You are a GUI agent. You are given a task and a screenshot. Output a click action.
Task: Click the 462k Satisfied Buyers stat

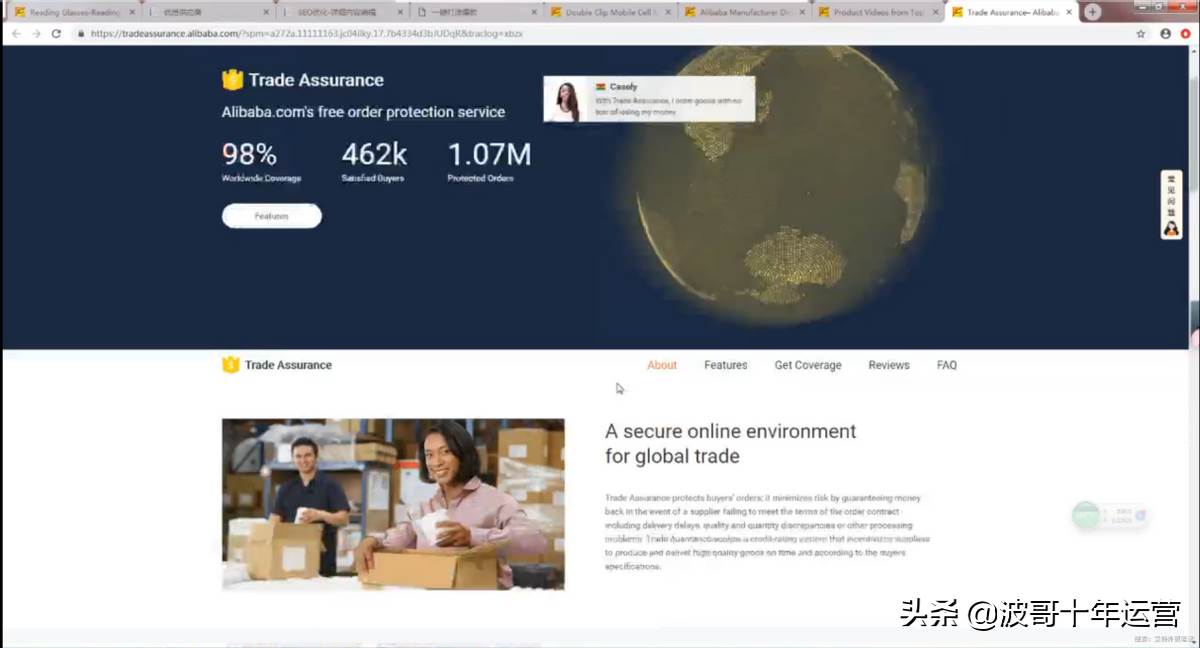tap(374, 162)
